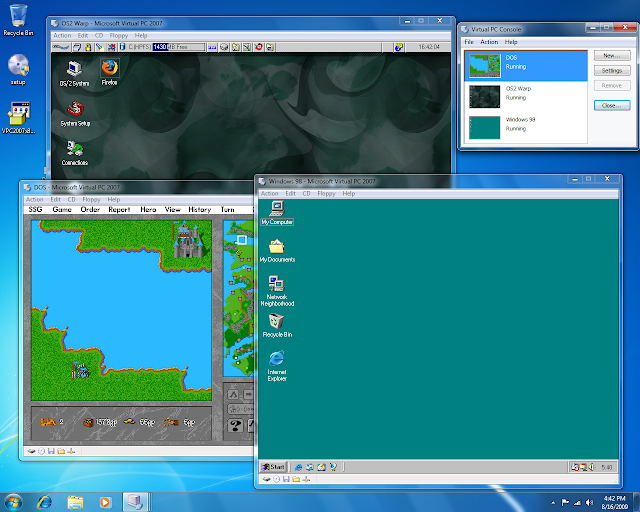Image resolution: width=640 pixels, height=512 pixels.
Task: Click Settings button in Virtual PC Console
Action: pos(612,71)
